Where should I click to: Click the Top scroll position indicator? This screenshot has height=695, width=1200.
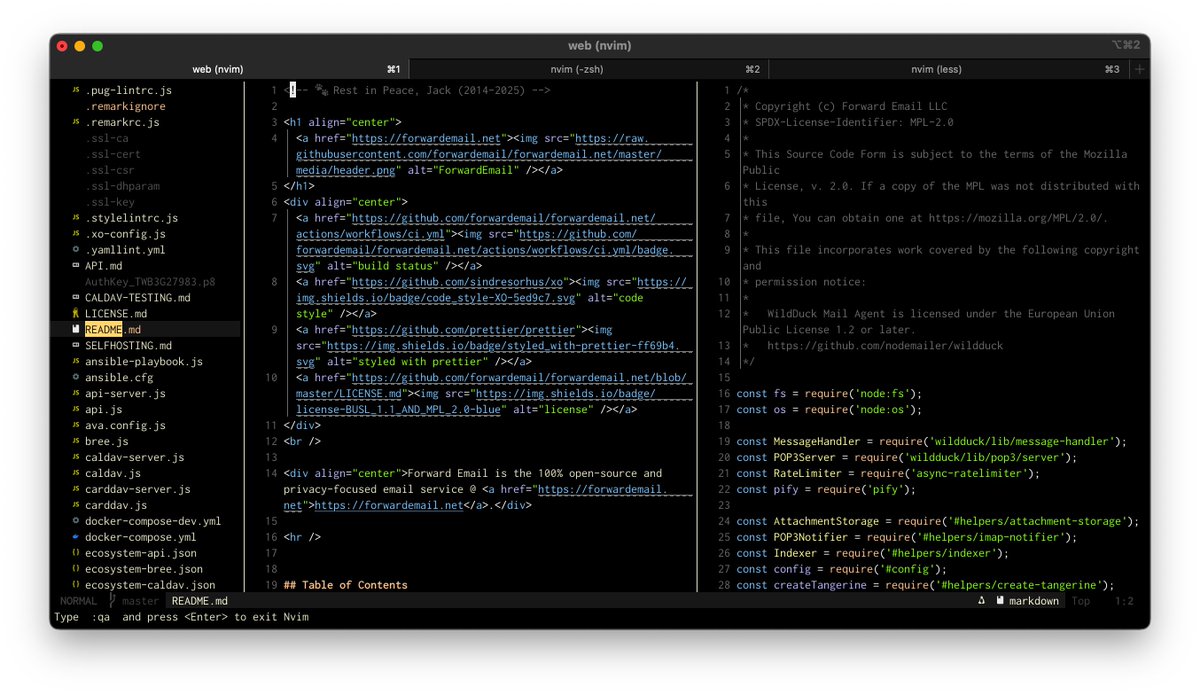tap(1081, 601)
